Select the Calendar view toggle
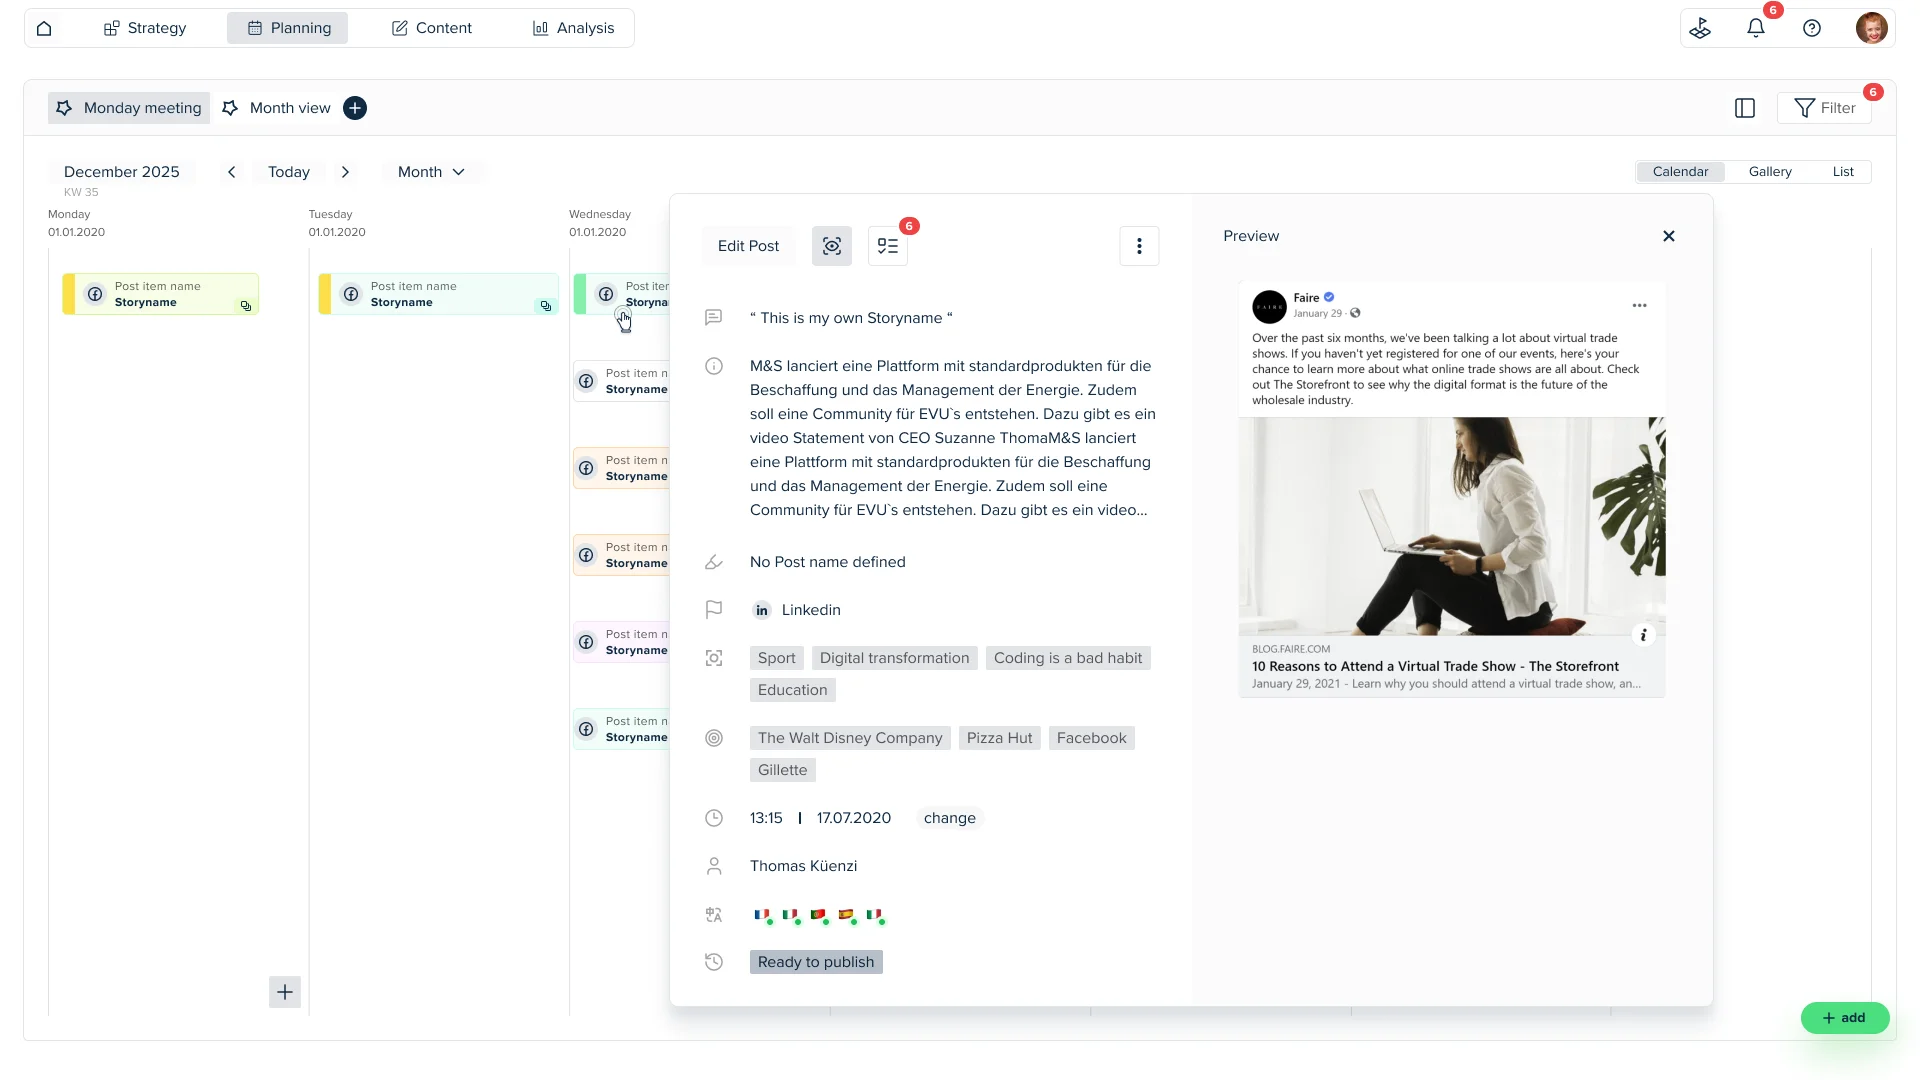This screenshot has width=1920, height=1080. coord(1680,172)
